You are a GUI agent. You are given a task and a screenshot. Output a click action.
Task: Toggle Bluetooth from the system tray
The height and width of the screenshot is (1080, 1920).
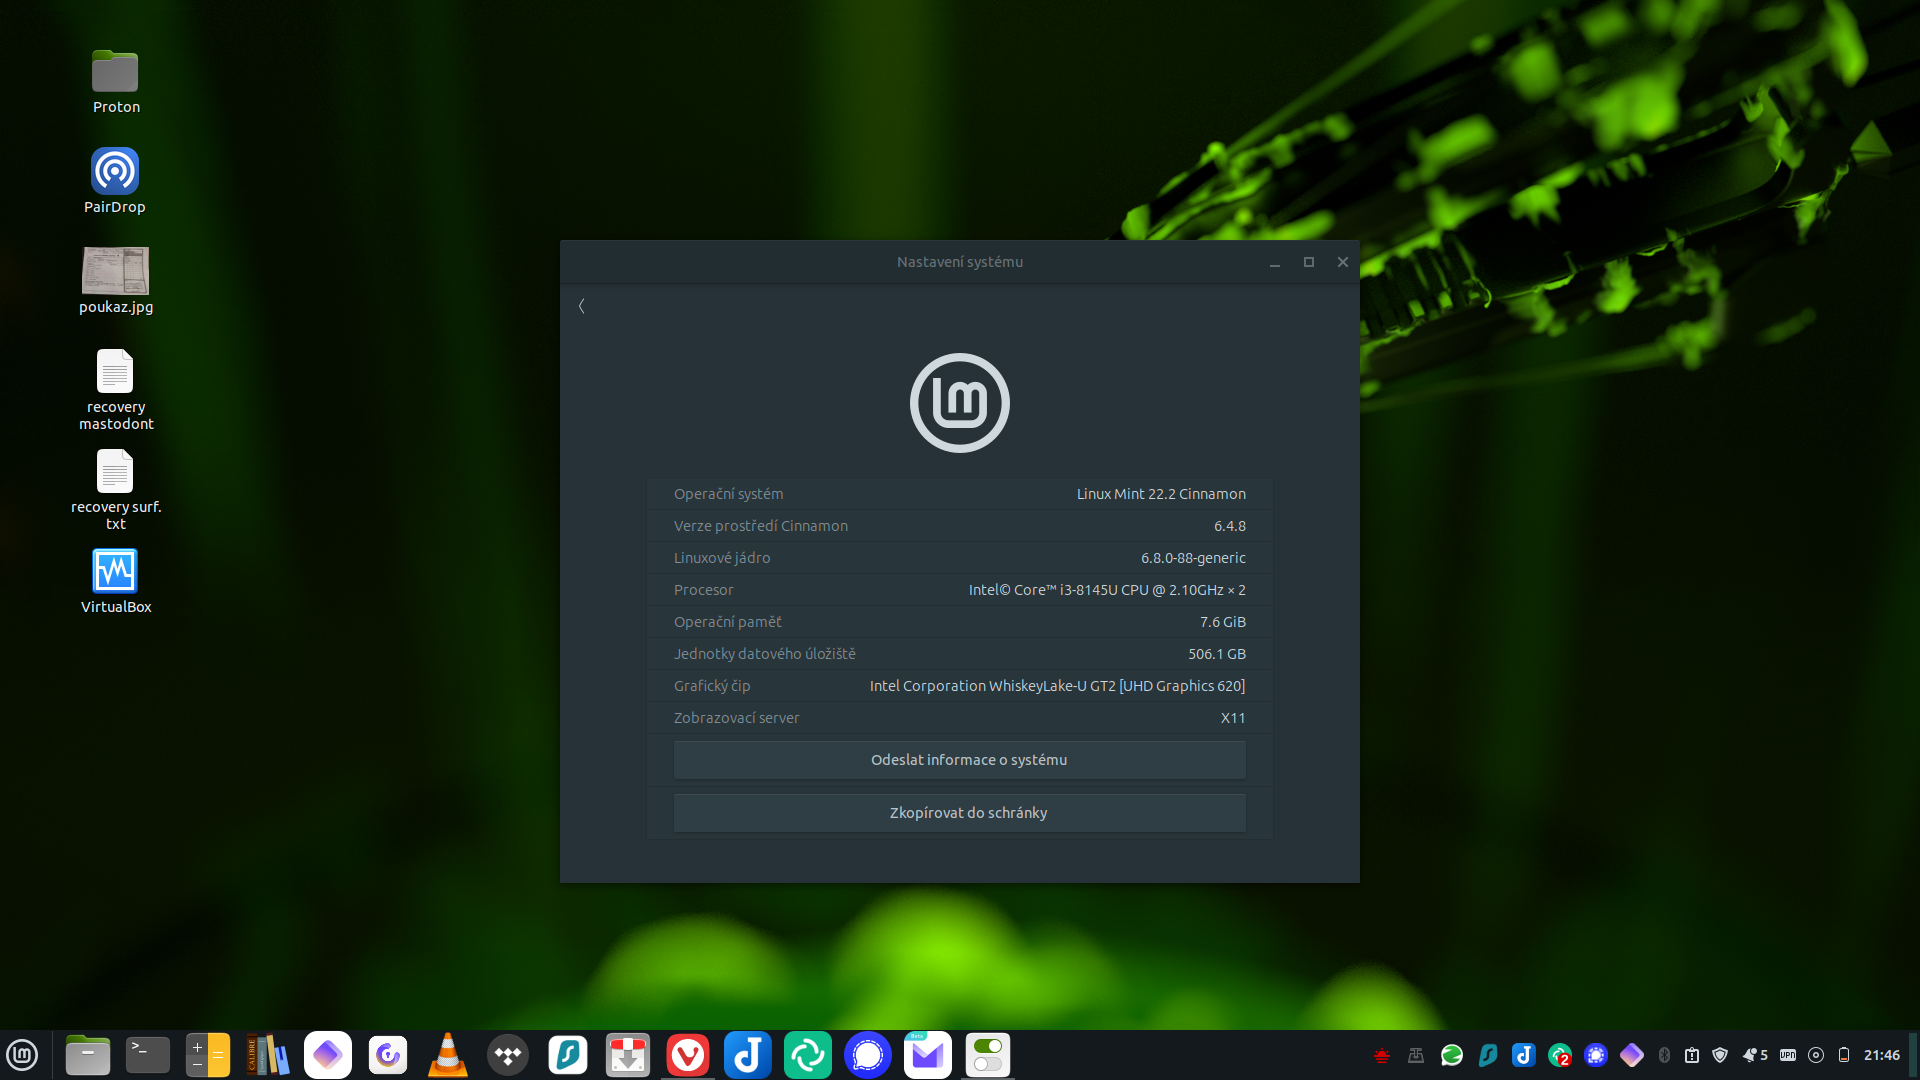(1664, 1055)
